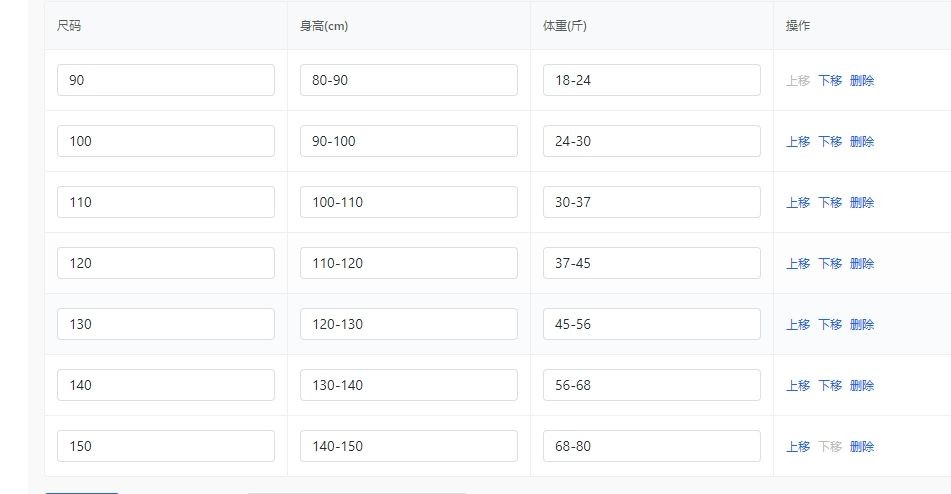Click the size input containing 150
This screenshot has height=494, width=951.
[x=165, y=446]
